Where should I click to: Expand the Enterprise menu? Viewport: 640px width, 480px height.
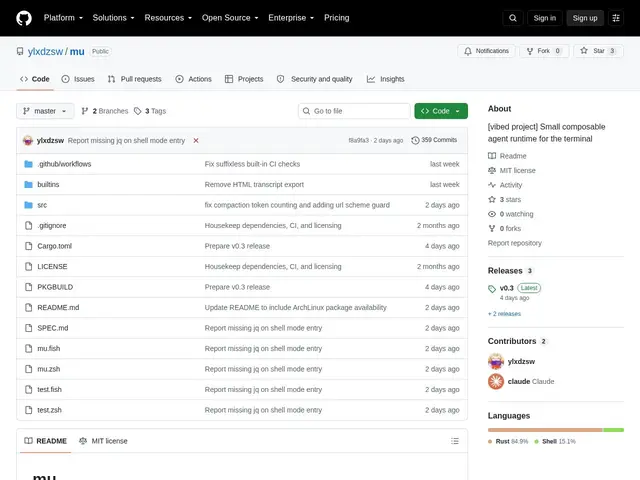pyautogui.click(x=291, y=18)
